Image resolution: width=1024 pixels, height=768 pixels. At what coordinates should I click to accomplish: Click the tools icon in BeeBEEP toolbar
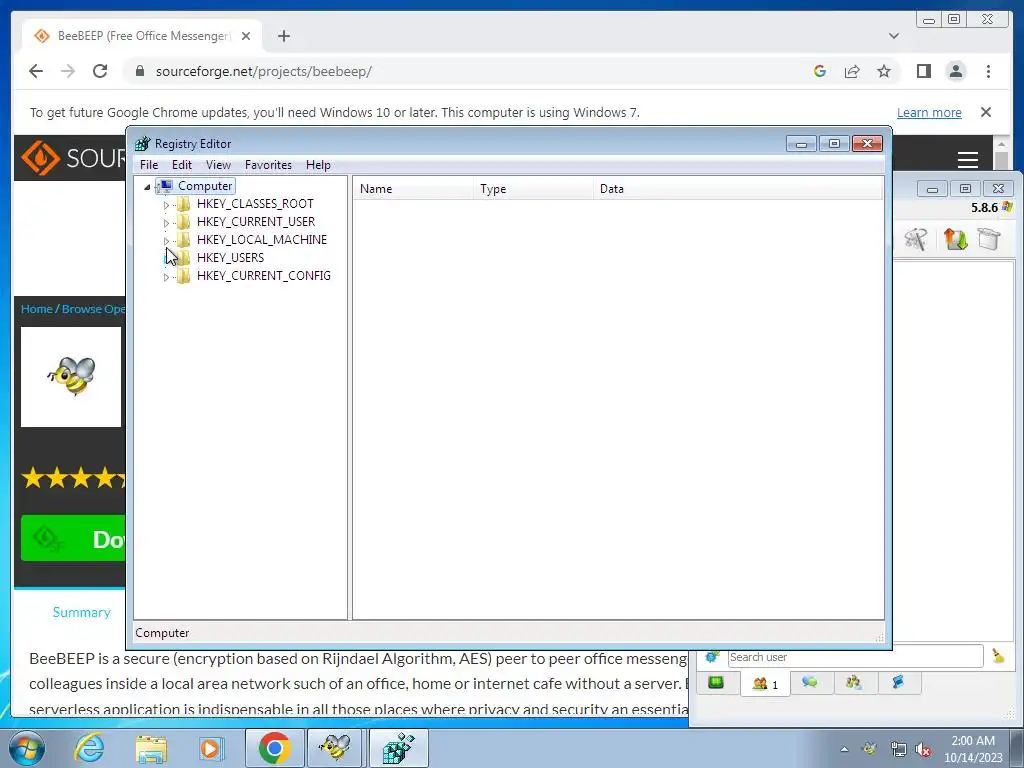tap(916, 239)
